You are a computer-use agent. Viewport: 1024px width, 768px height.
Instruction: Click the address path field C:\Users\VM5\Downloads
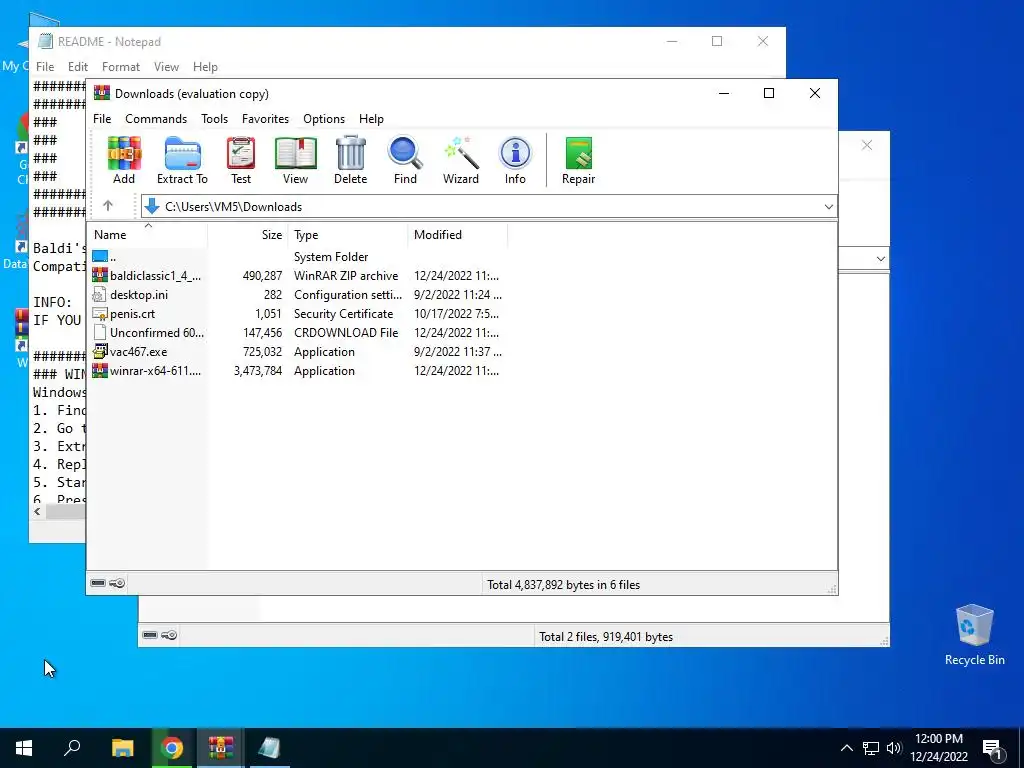pos(488,206)
